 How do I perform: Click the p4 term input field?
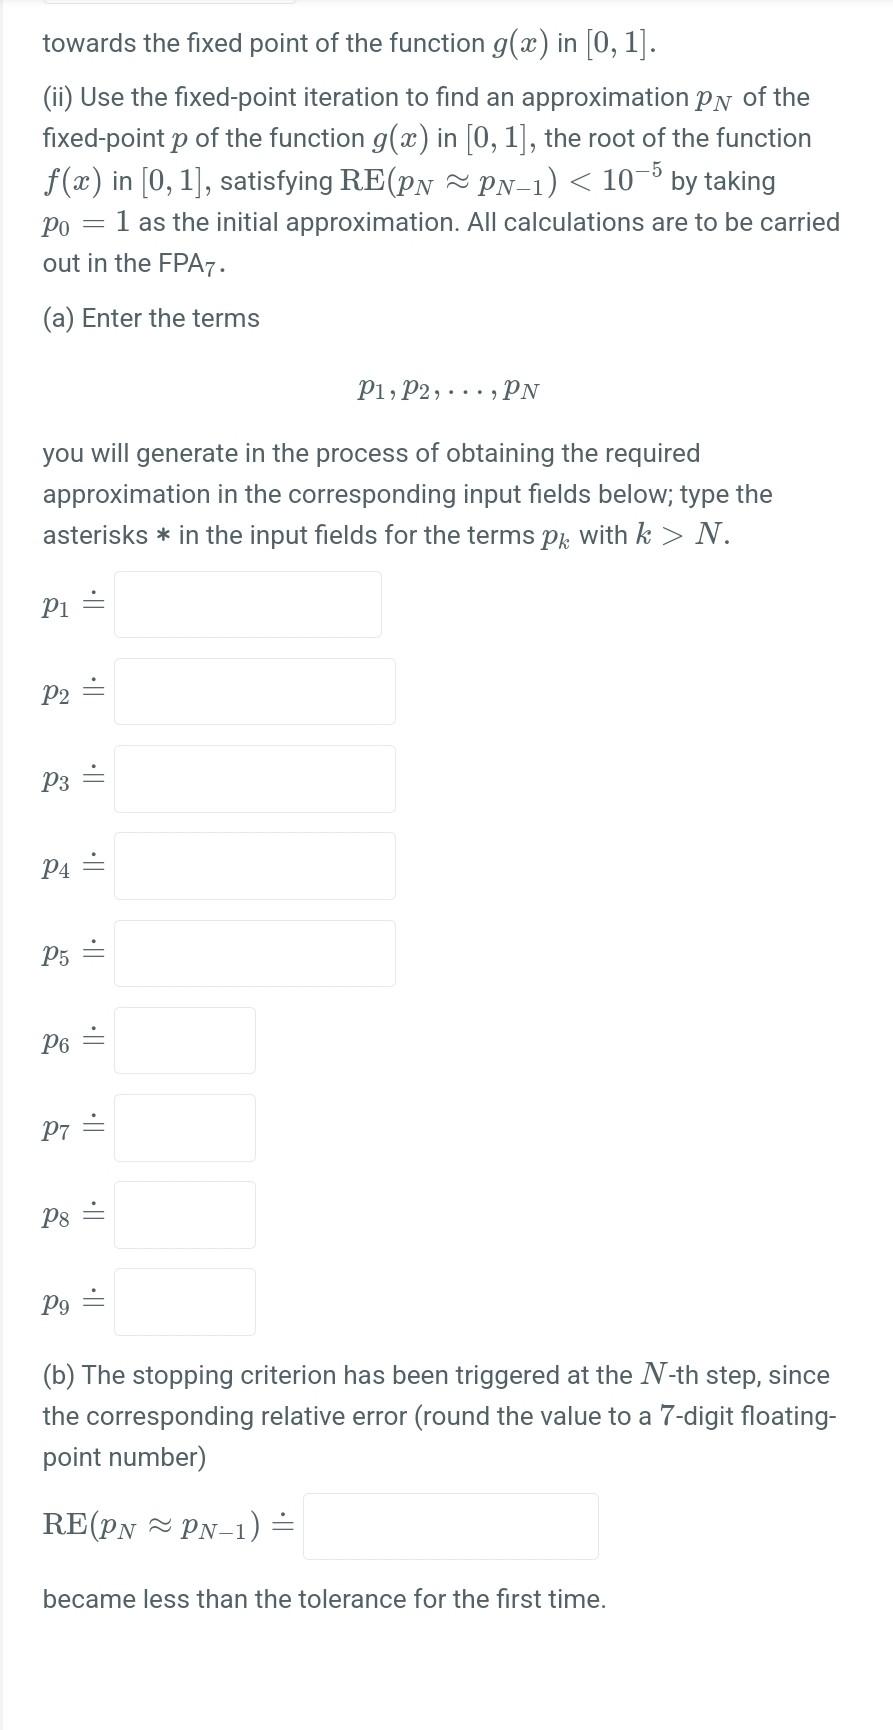[254, 866]
